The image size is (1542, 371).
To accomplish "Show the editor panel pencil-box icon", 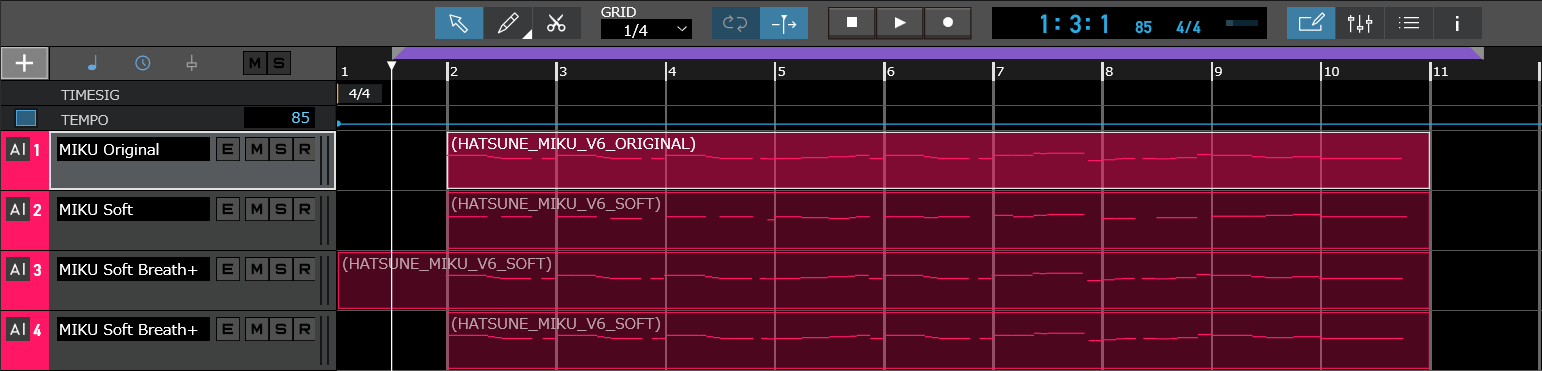I will click(1310, 22).
